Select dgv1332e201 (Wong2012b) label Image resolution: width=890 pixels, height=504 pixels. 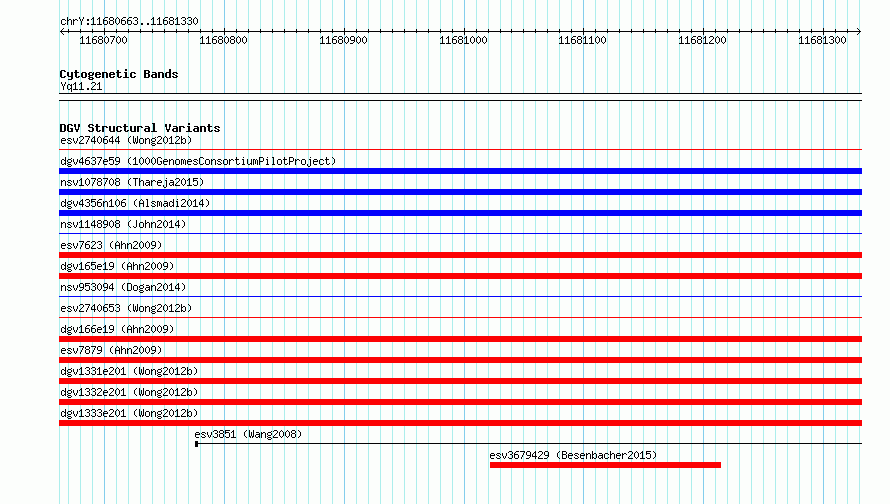coord(129,392)
